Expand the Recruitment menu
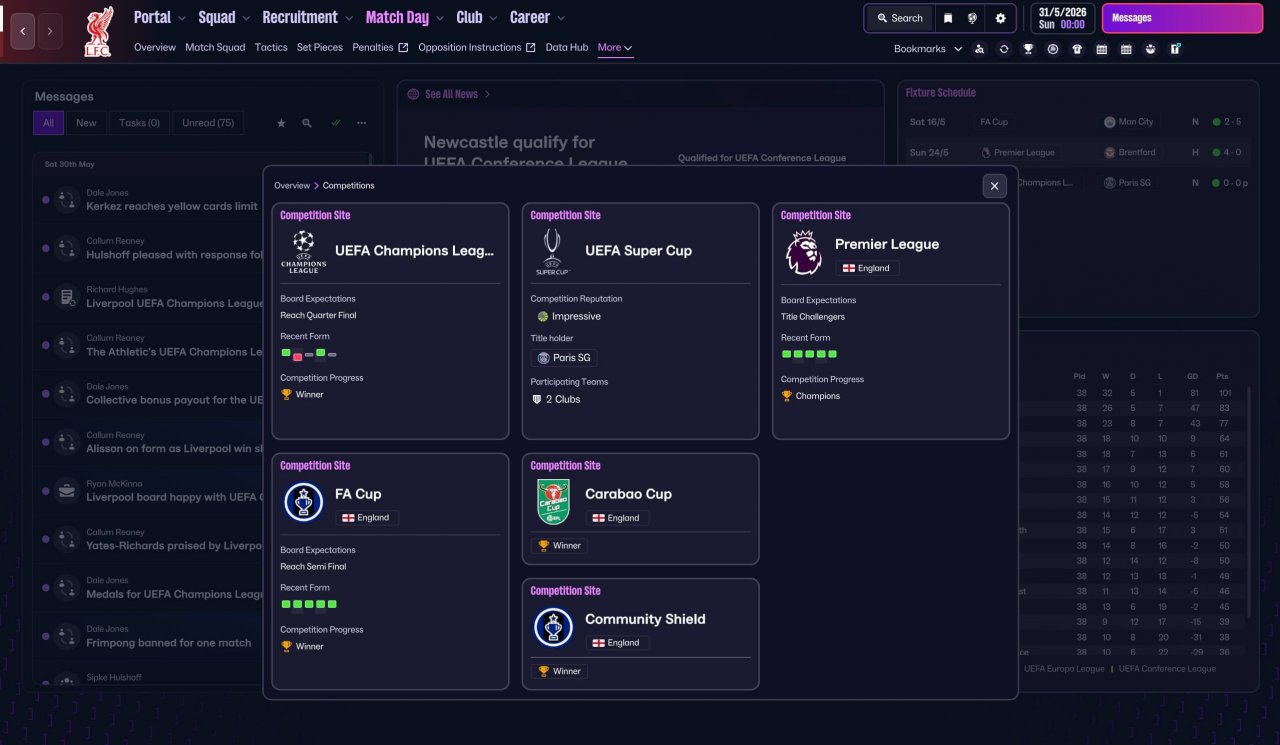The image size is (1280, 745). click(308, 18)
